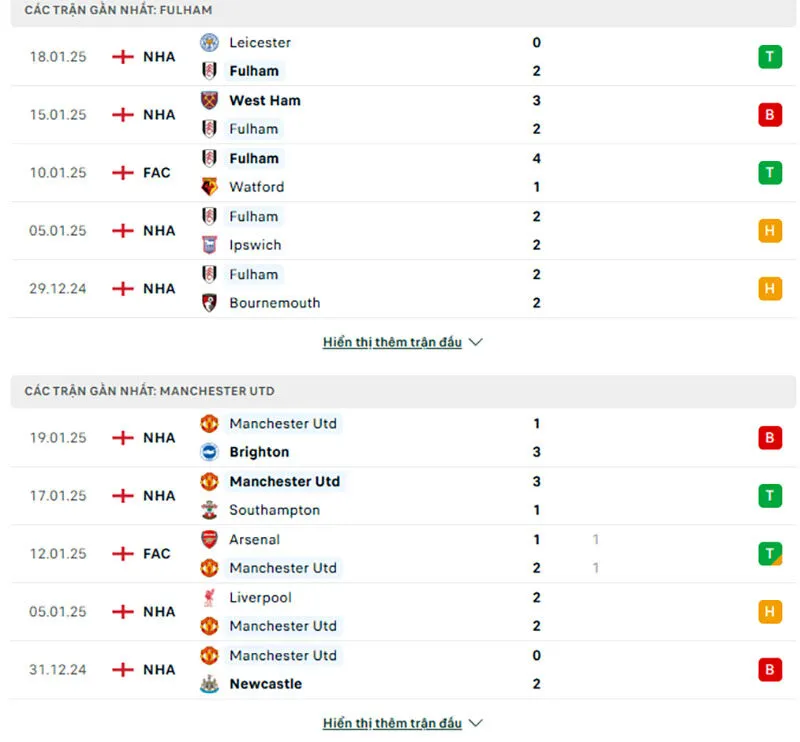The width and height of the screenshot is (800, 742).
Task: Open the 'Hiển thị thêm trận đấu' link under Manchester Utd
Action: coord(392,723)
